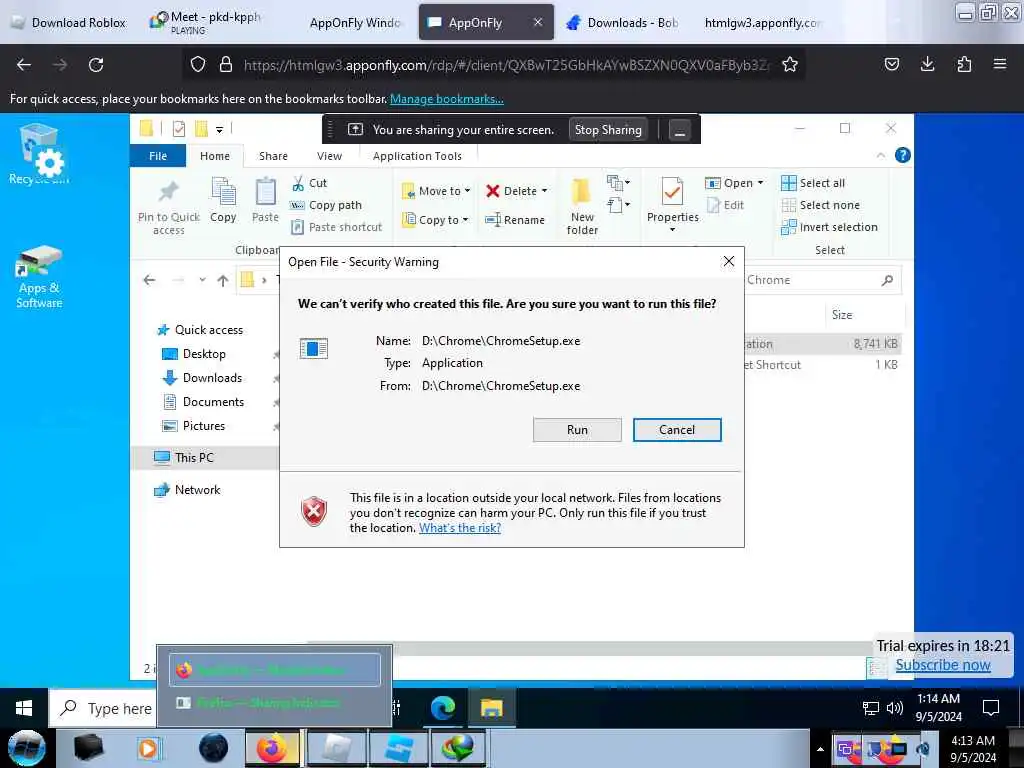The width and height of the screenshot is (1024, 768).
Task: Select Documents in the navigation pane
Action: tap(203, 402)
